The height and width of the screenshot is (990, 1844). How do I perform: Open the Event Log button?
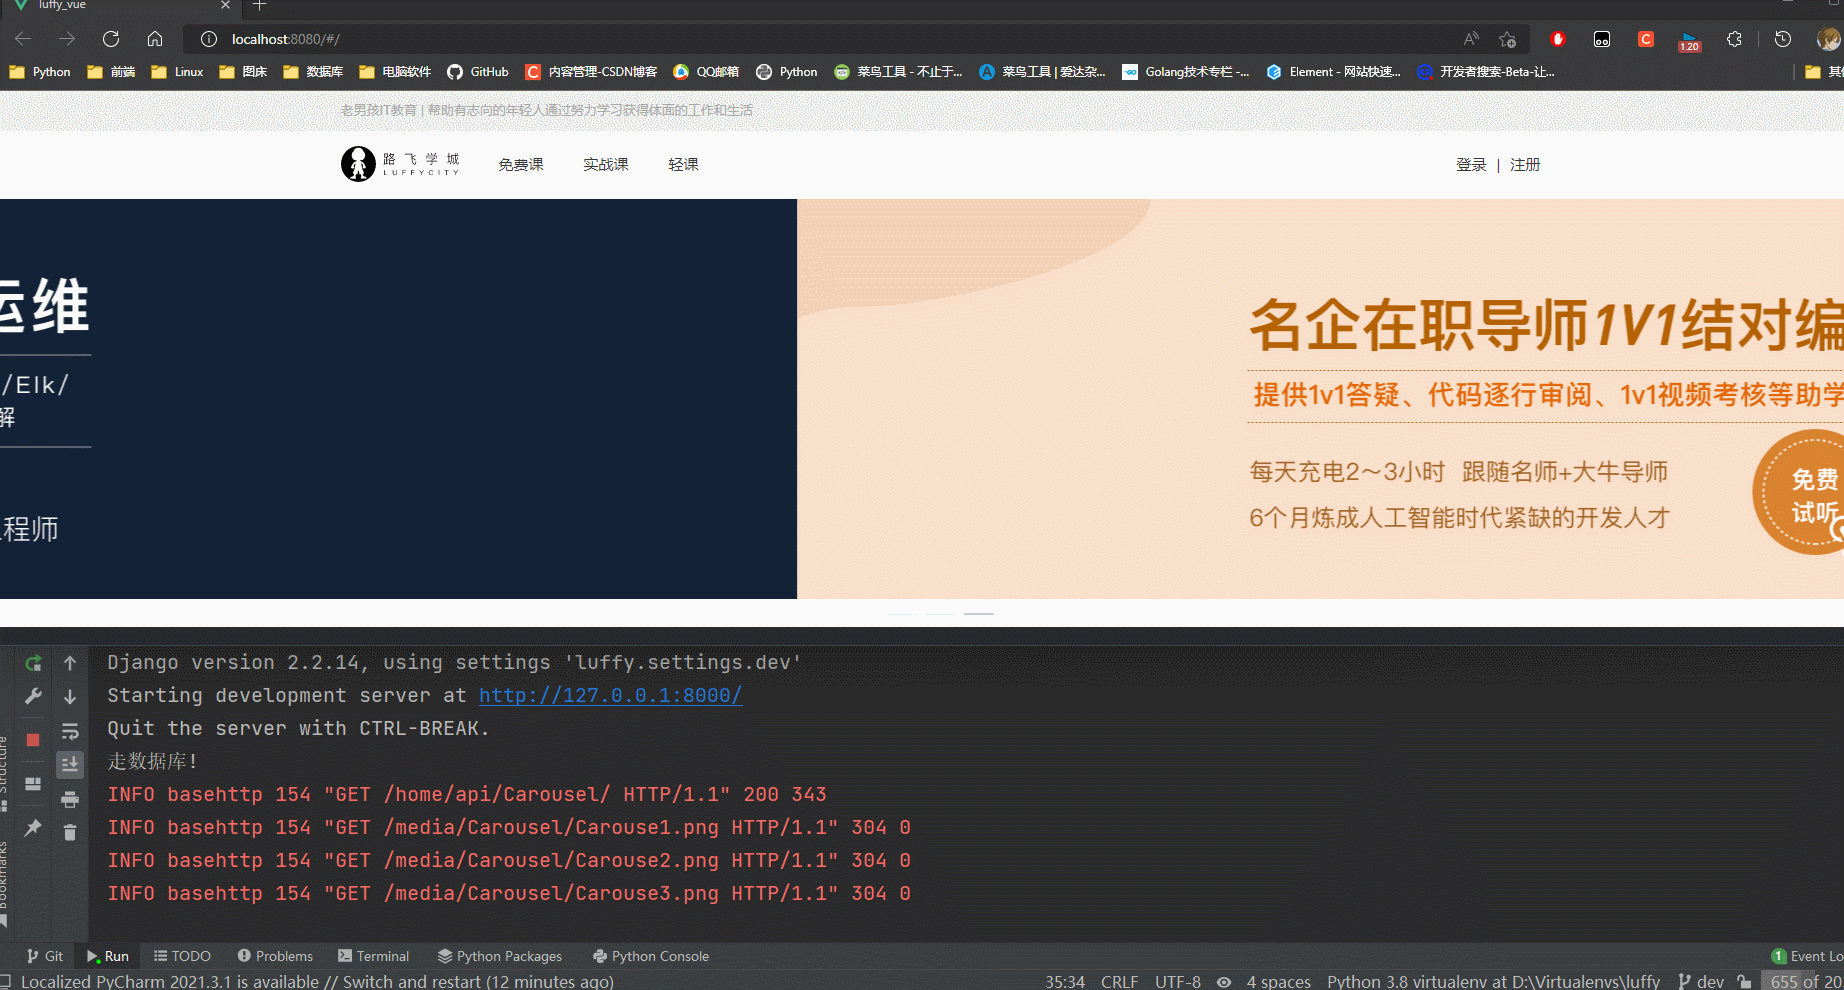(x=1808, y=956)
